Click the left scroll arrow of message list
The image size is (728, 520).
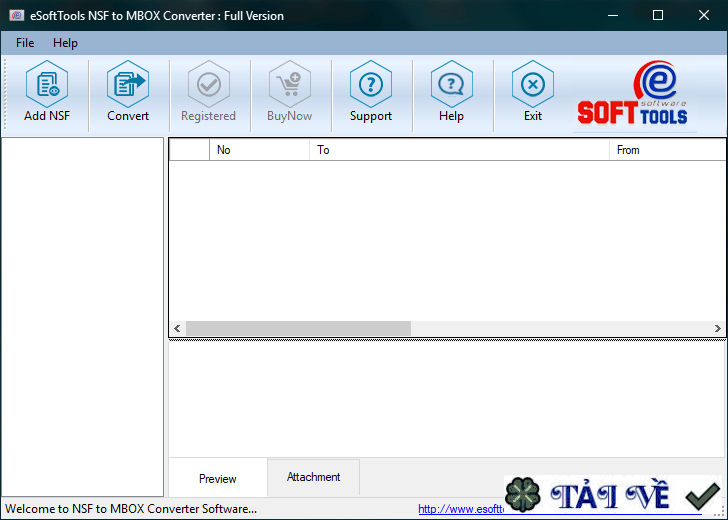click(x=177, y=328)
